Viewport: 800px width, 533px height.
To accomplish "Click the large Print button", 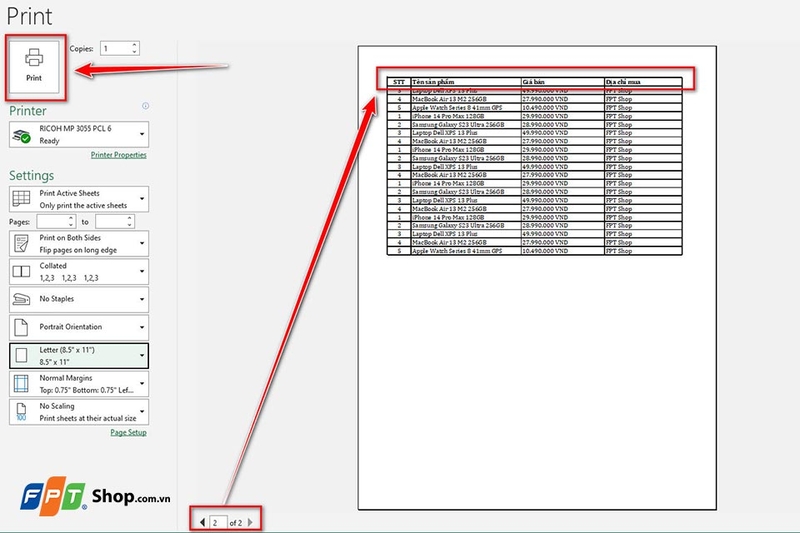I will coord(34,67).
